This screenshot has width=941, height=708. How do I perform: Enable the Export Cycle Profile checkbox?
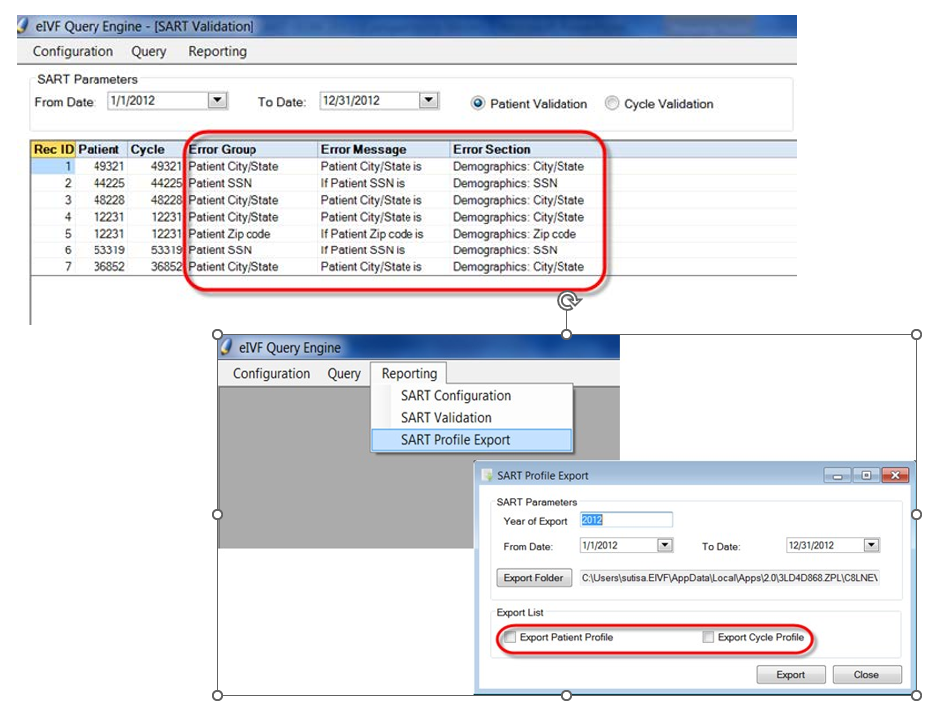tap(708, 637)
